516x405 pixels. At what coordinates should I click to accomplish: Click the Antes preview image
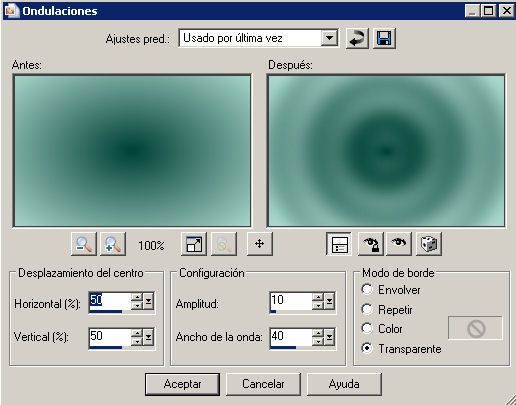(132, 151)
